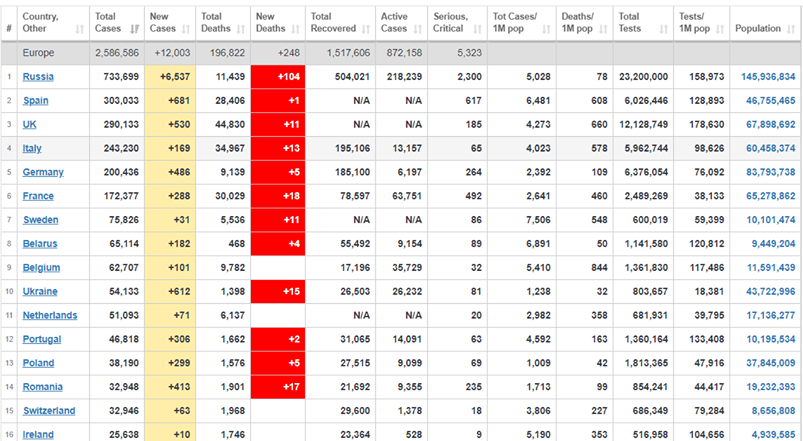Open the Russia country link
803x441 pixels.
click(38, 77)
